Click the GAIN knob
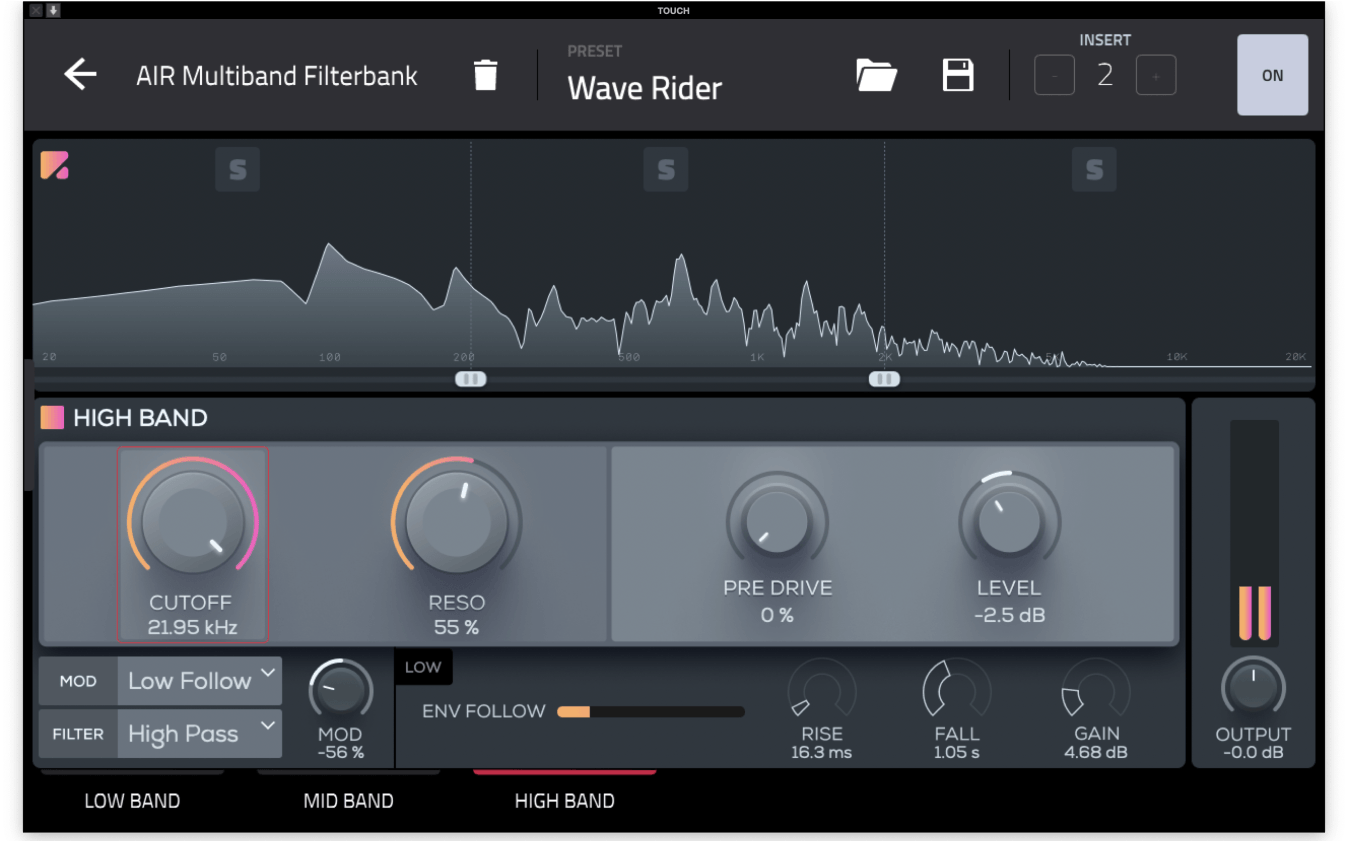The height and width of the screenshot is (841, 1348). click(x=1096, y=691)
